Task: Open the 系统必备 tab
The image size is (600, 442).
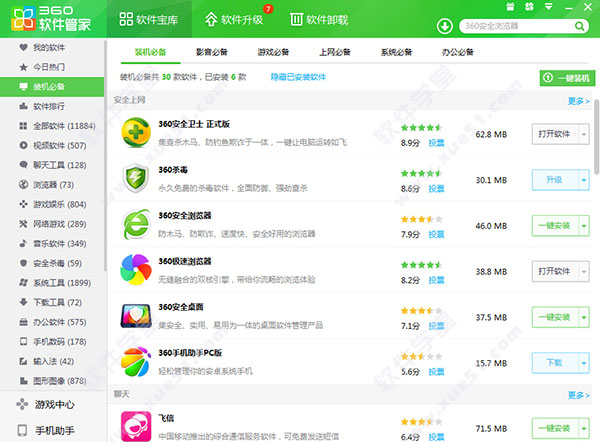Action: pos(396,52)
